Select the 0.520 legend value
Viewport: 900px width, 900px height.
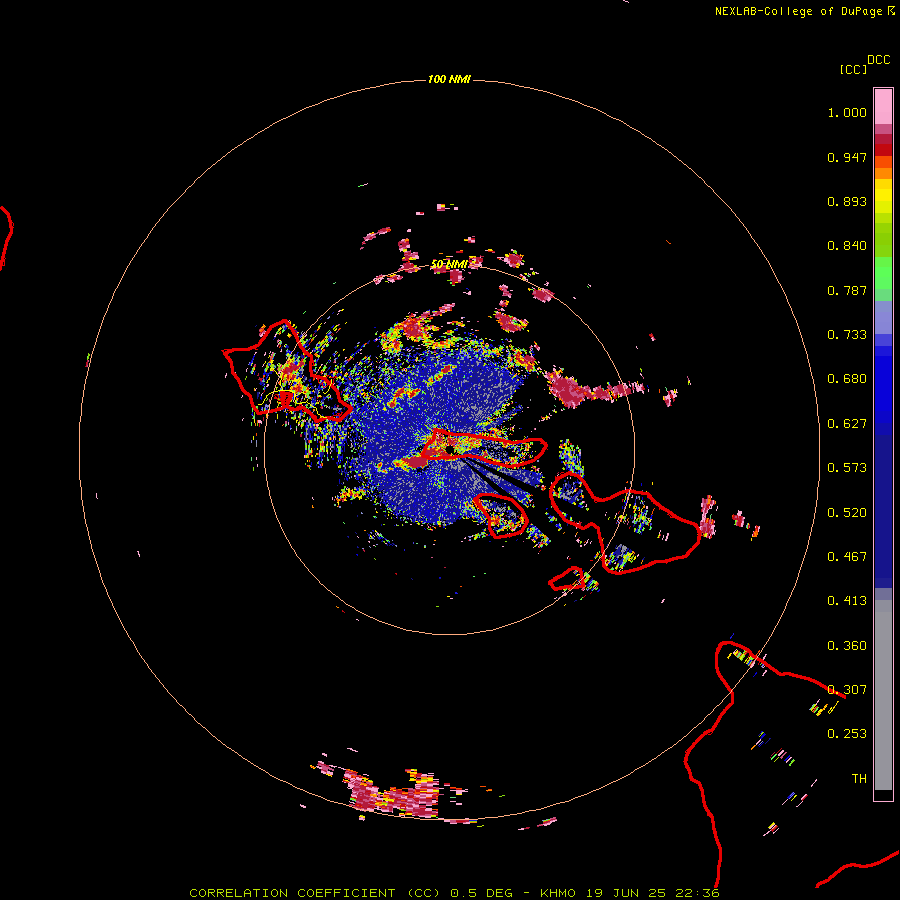tap(847, 513)
